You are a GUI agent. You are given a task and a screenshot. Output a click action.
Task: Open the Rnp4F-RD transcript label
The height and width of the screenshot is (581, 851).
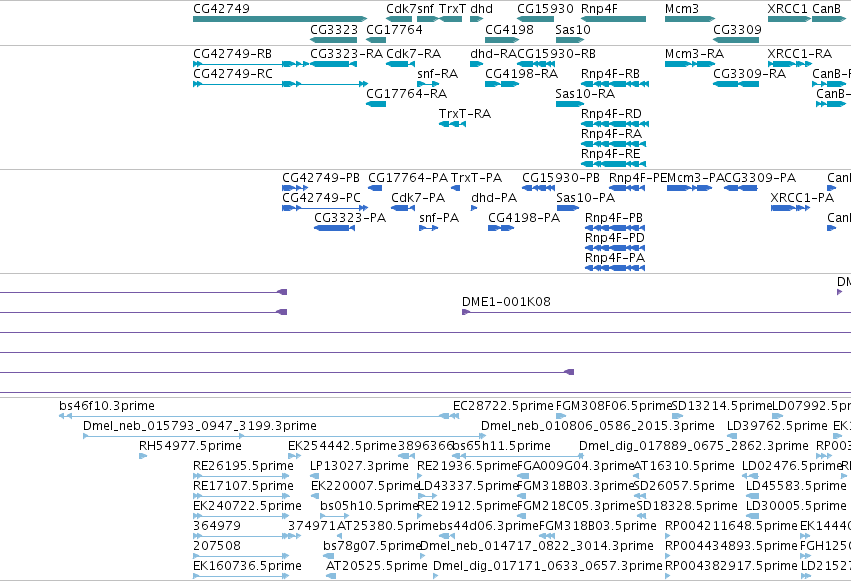click(611, 114)
